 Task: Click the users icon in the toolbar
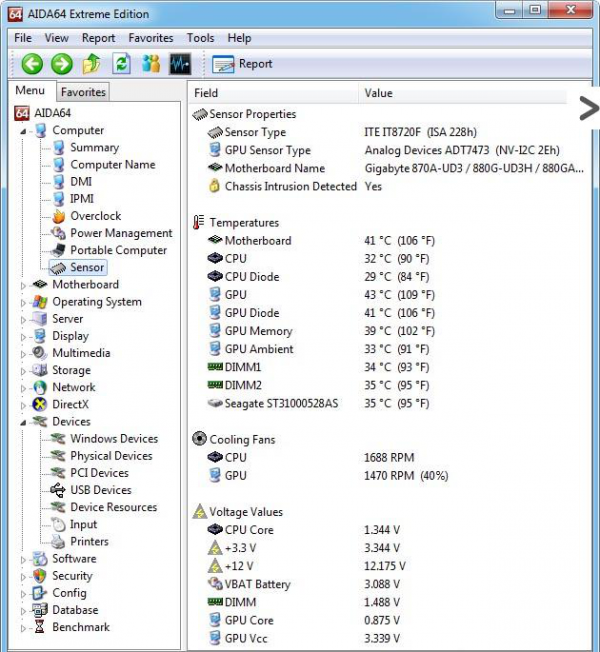pos(151,64)
